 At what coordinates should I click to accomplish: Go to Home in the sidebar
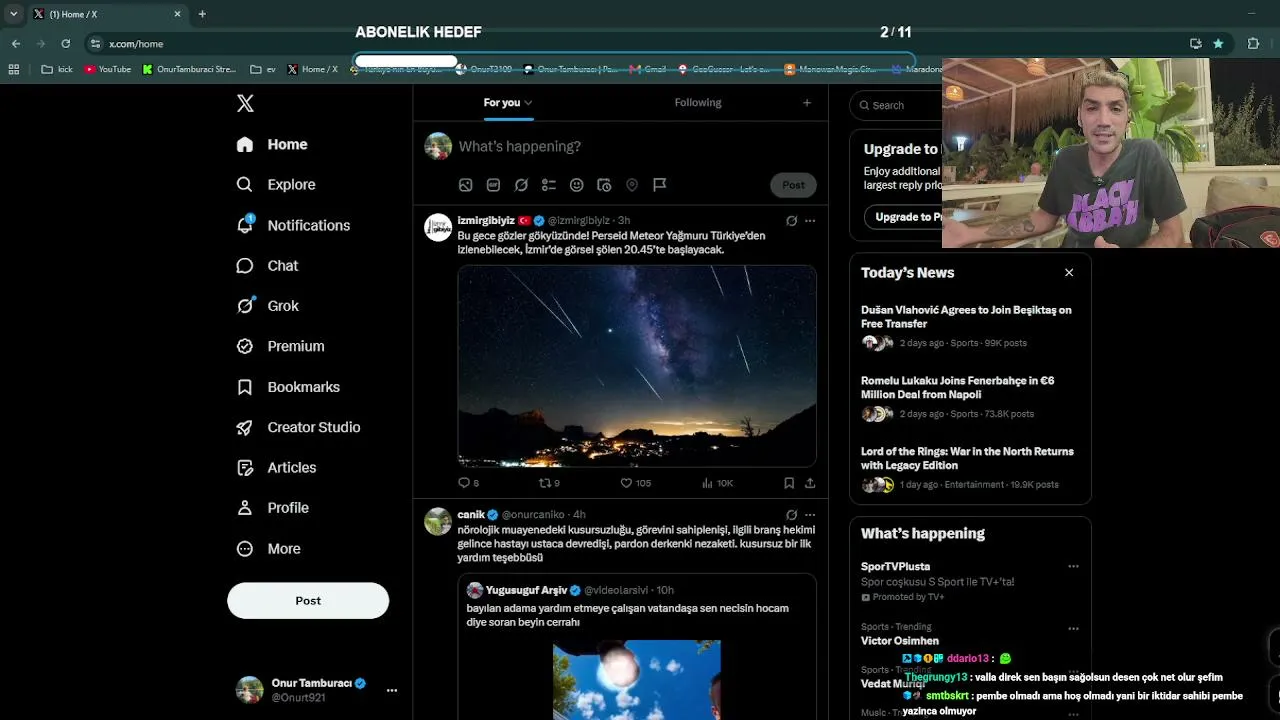[272, 145]
